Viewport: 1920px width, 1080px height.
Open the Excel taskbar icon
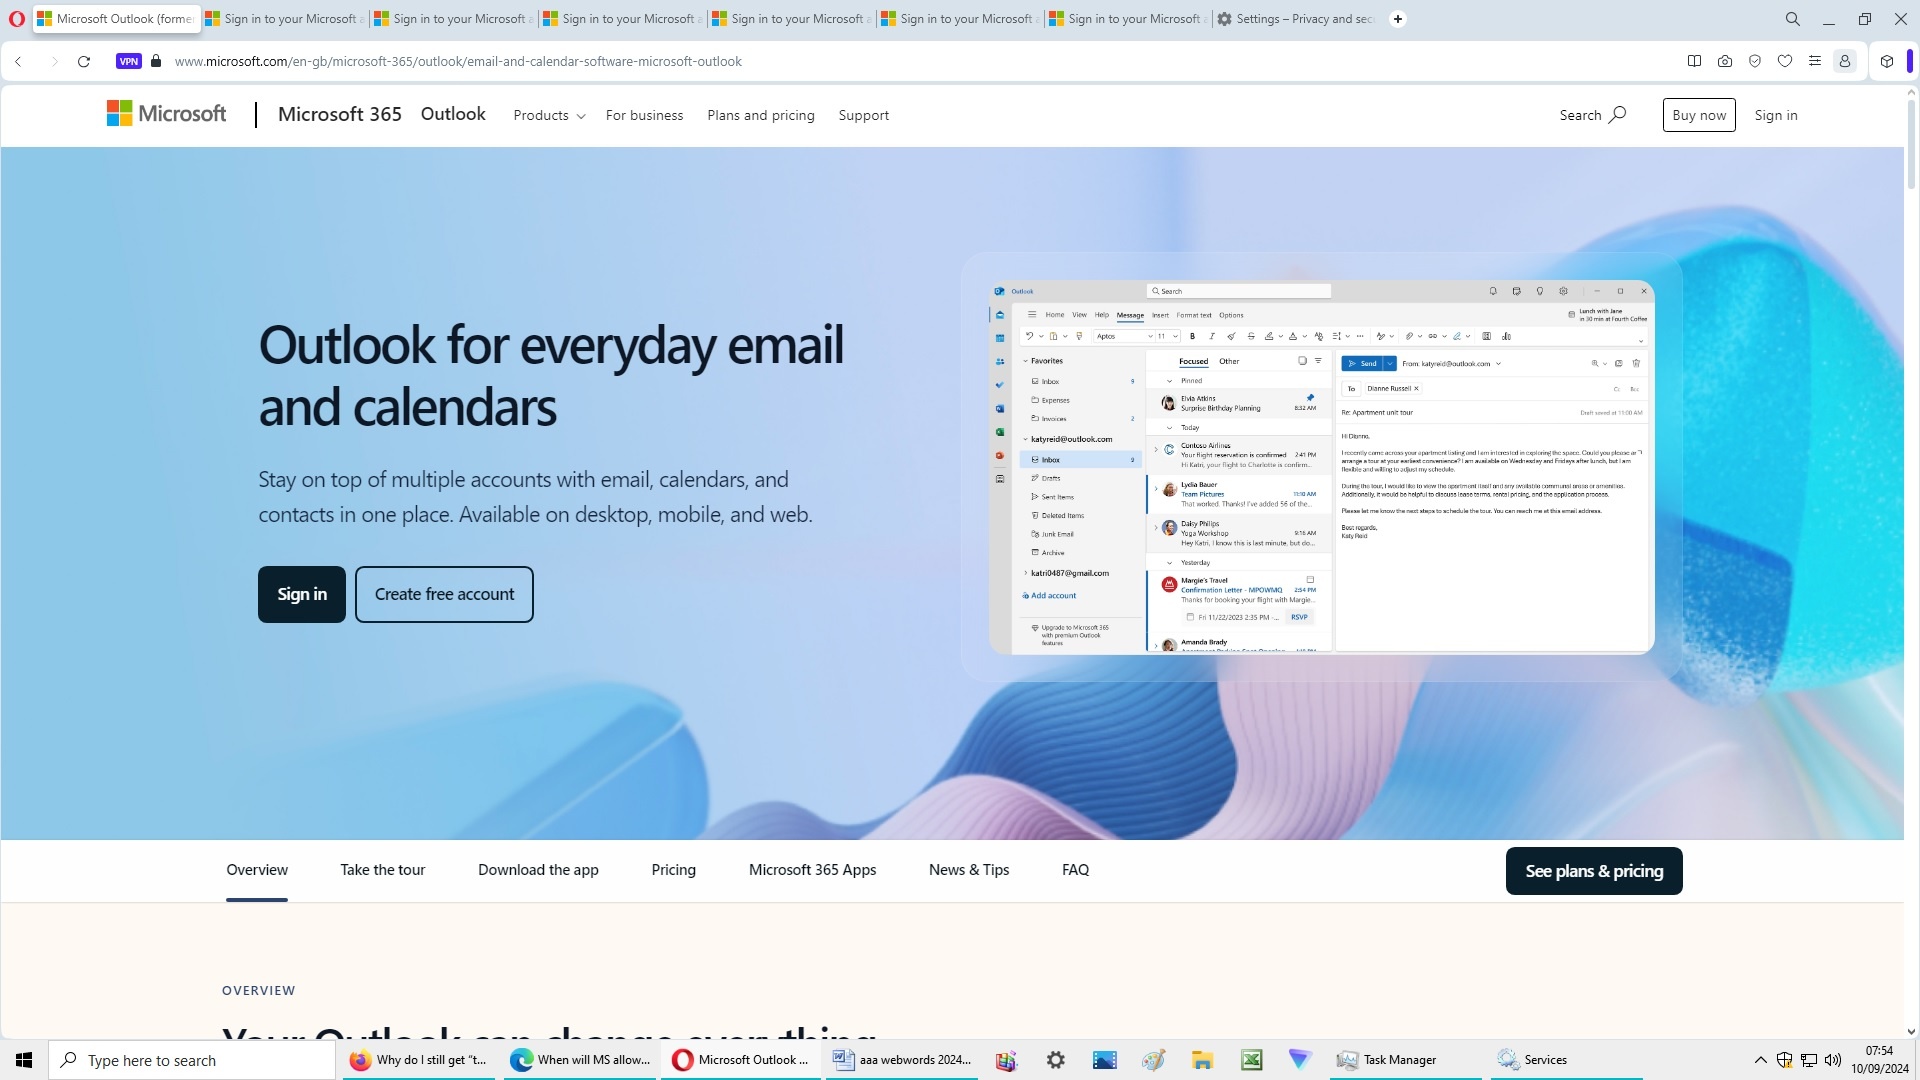pyautogui.click(x=1252, y=1060)
